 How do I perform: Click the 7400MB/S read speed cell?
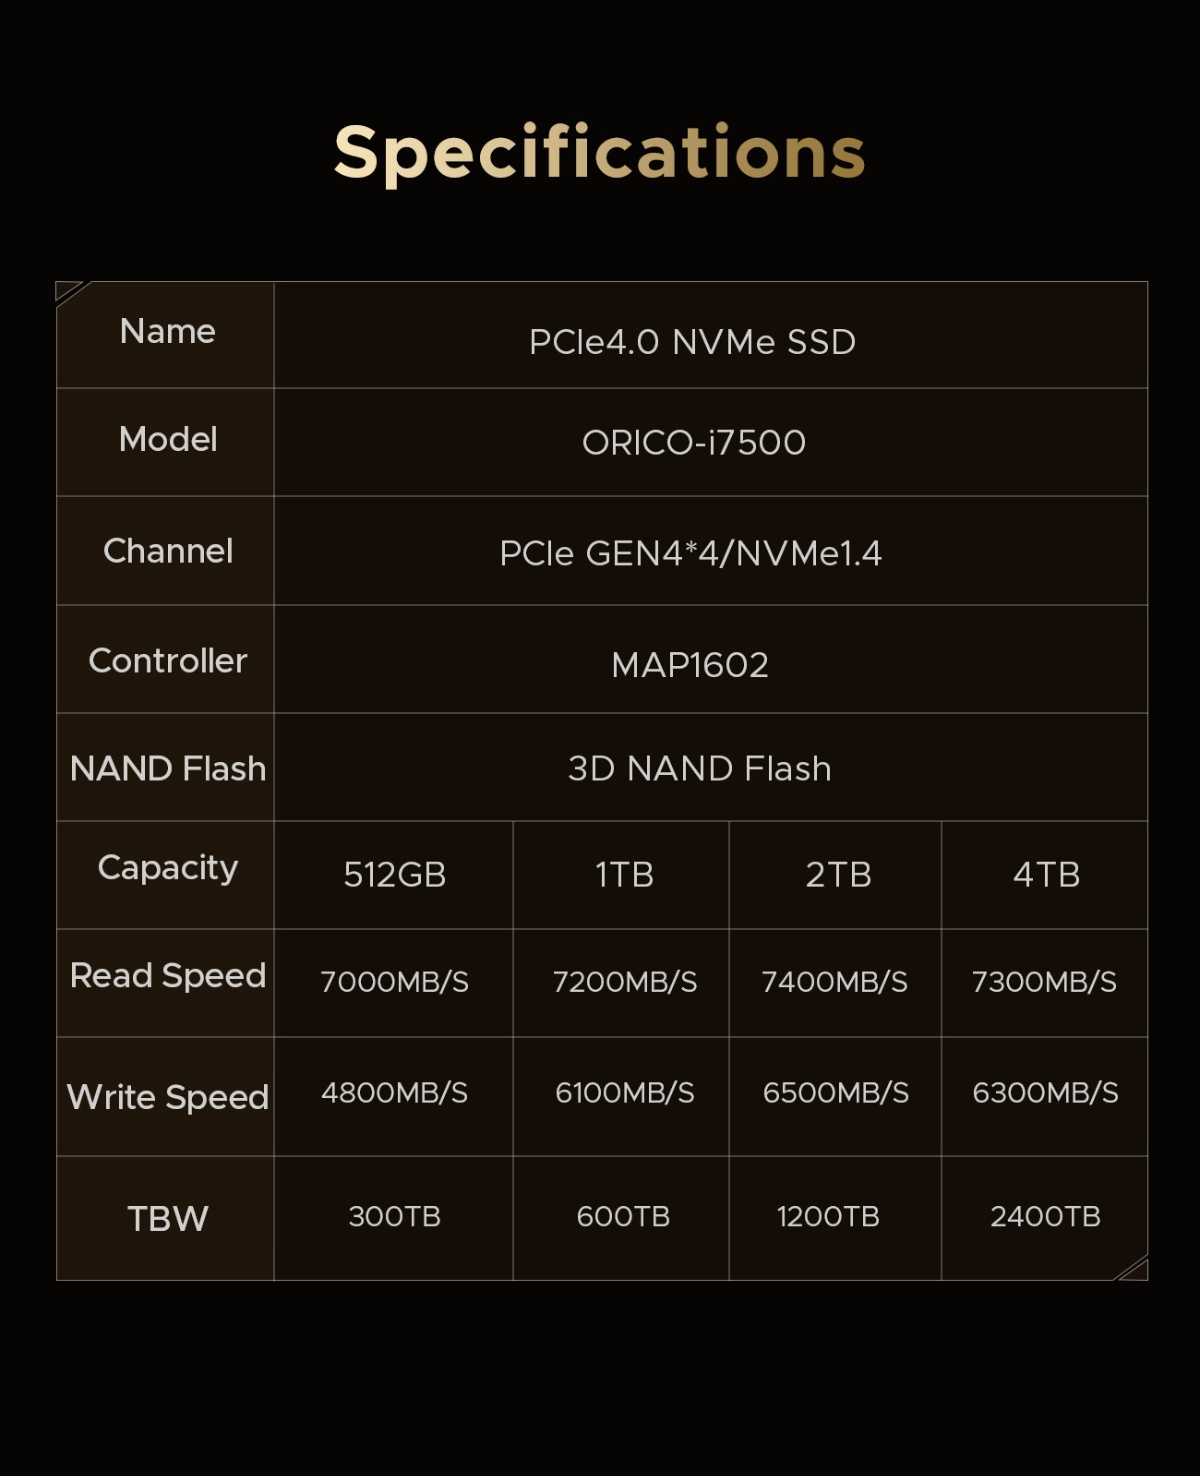[x=834, y=982]
